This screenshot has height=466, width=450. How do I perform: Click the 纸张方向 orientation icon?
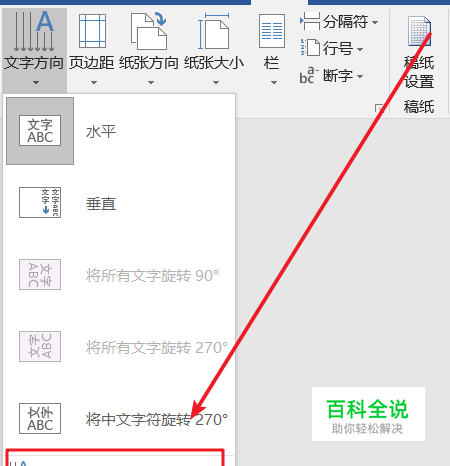click(x=149, y=31)
